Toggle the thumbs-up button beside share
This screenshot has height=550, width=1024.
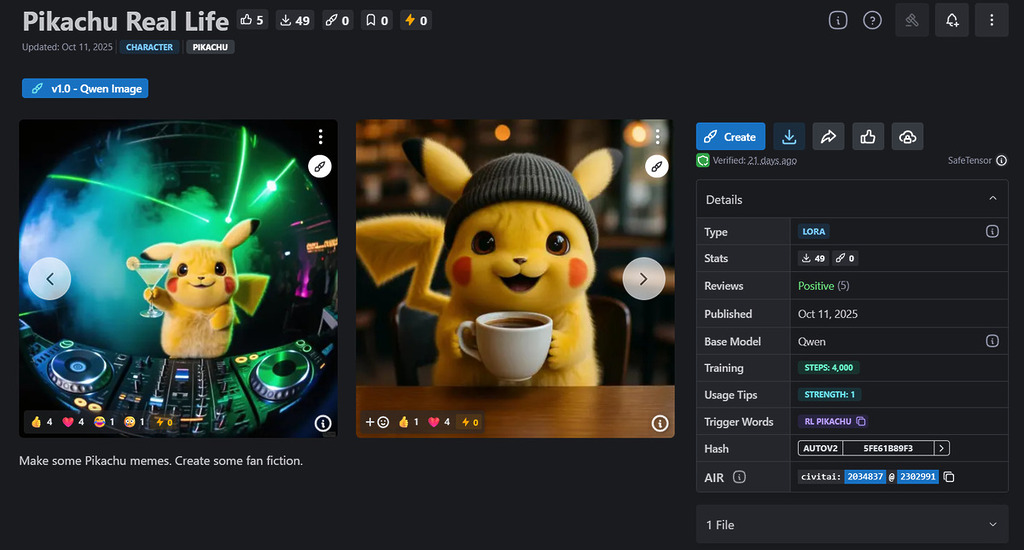click(868, 137)
